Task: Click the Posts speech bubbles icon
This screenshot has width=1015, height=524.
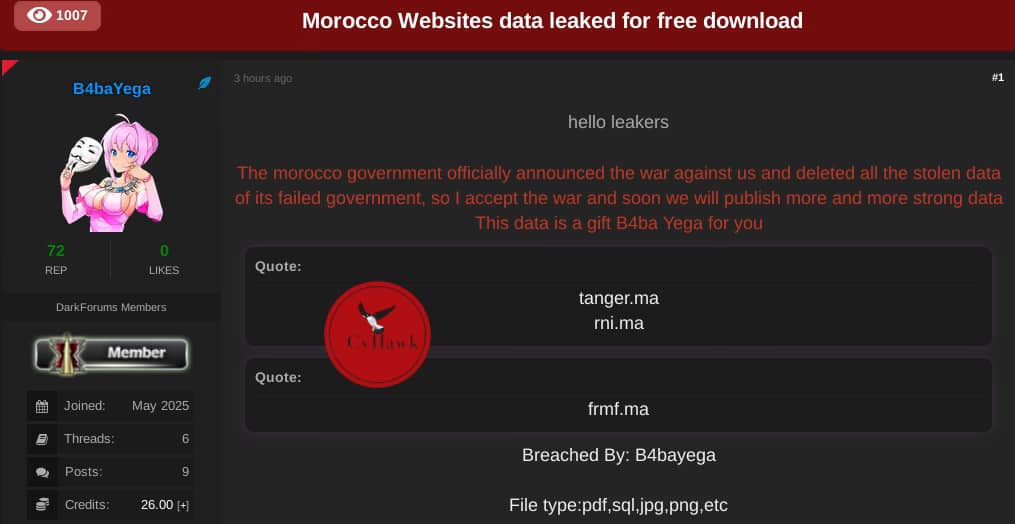Action: [42, 472]
